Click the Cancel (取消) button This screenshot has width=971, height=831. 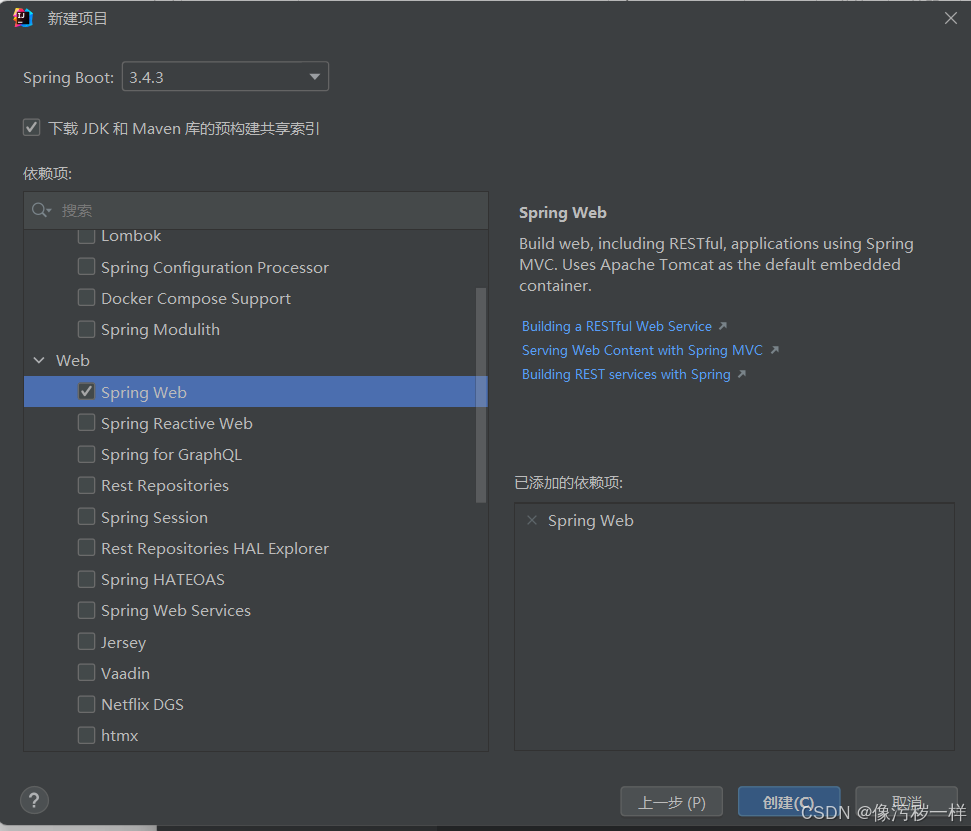(906, 803)
